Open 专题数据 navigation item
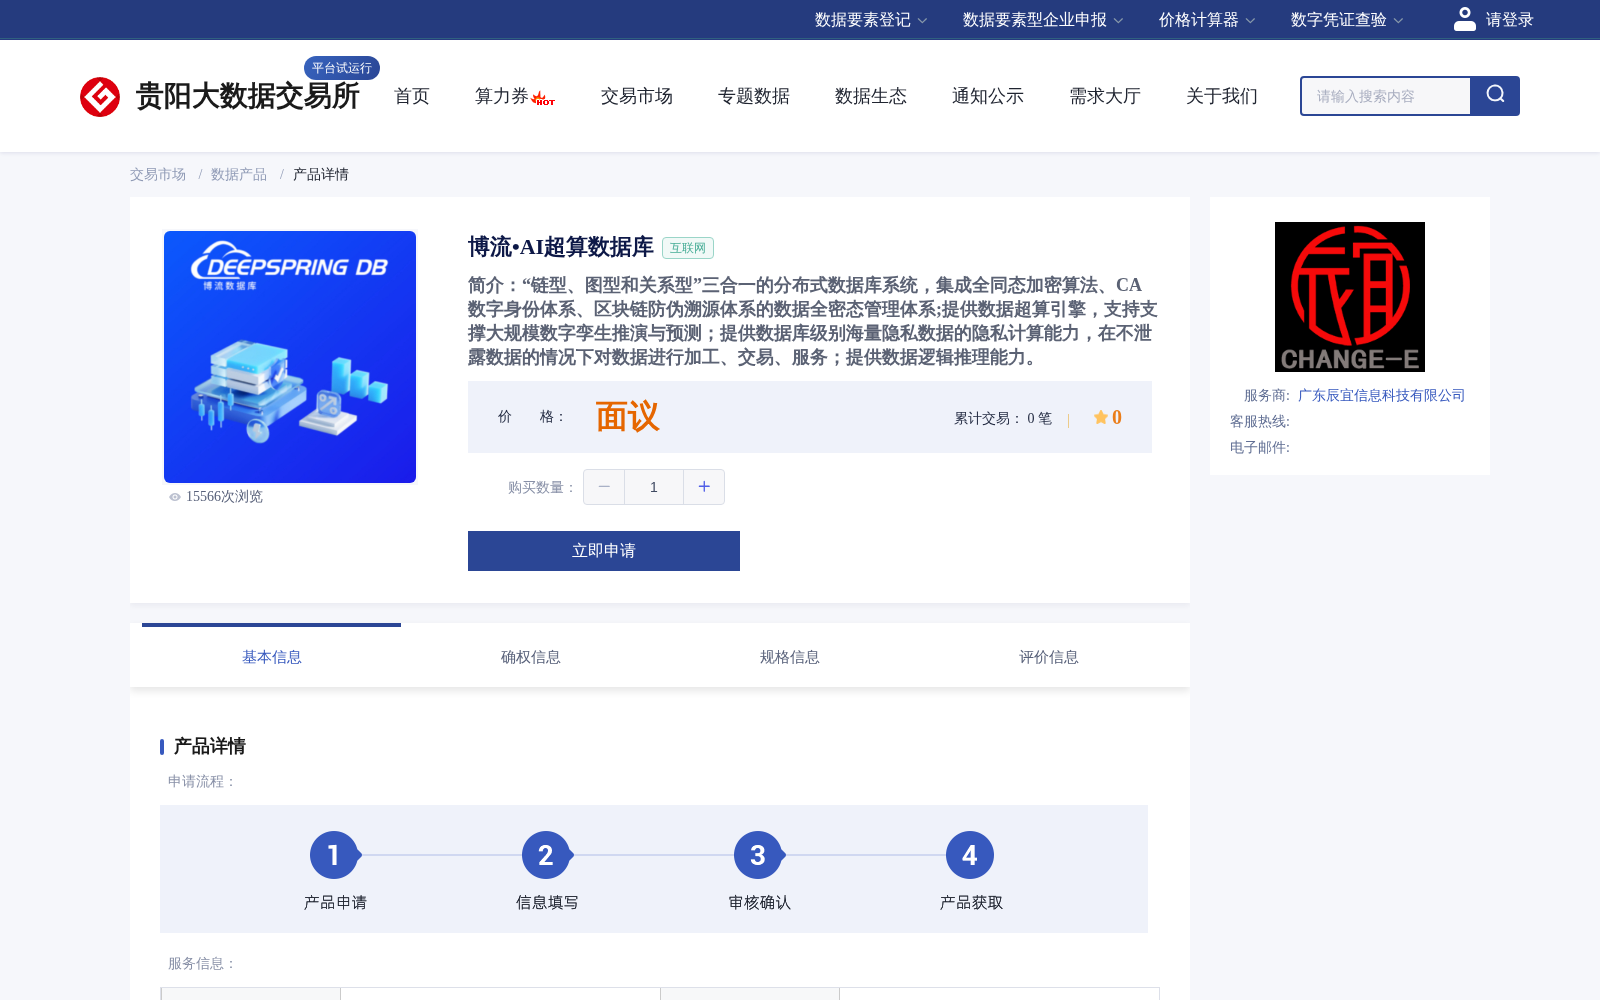The image size is (1600, 1000). (754, 96)
